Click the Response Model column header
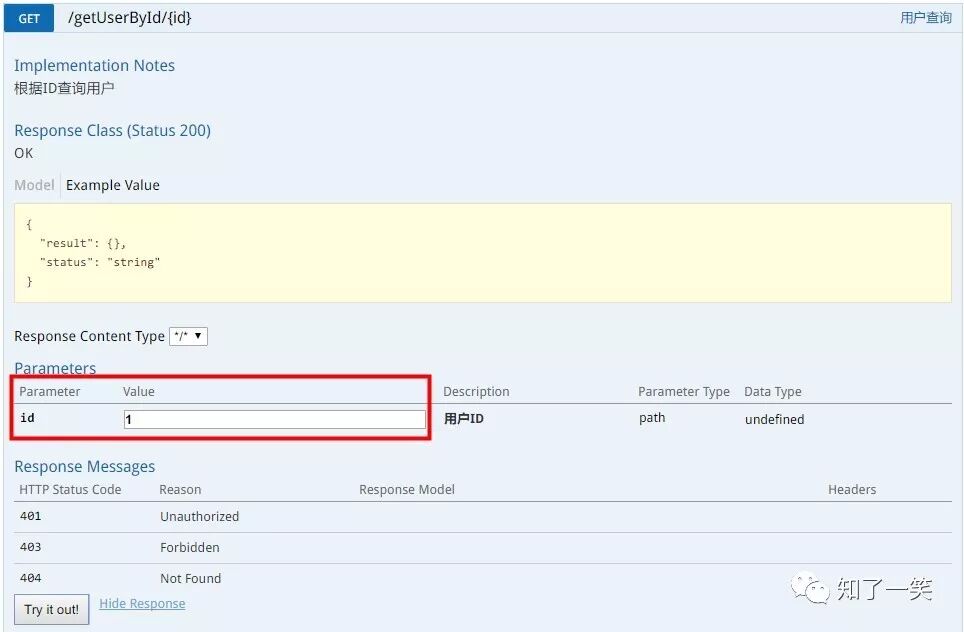This screenshot has width=964, height=632. pos(407,489)
